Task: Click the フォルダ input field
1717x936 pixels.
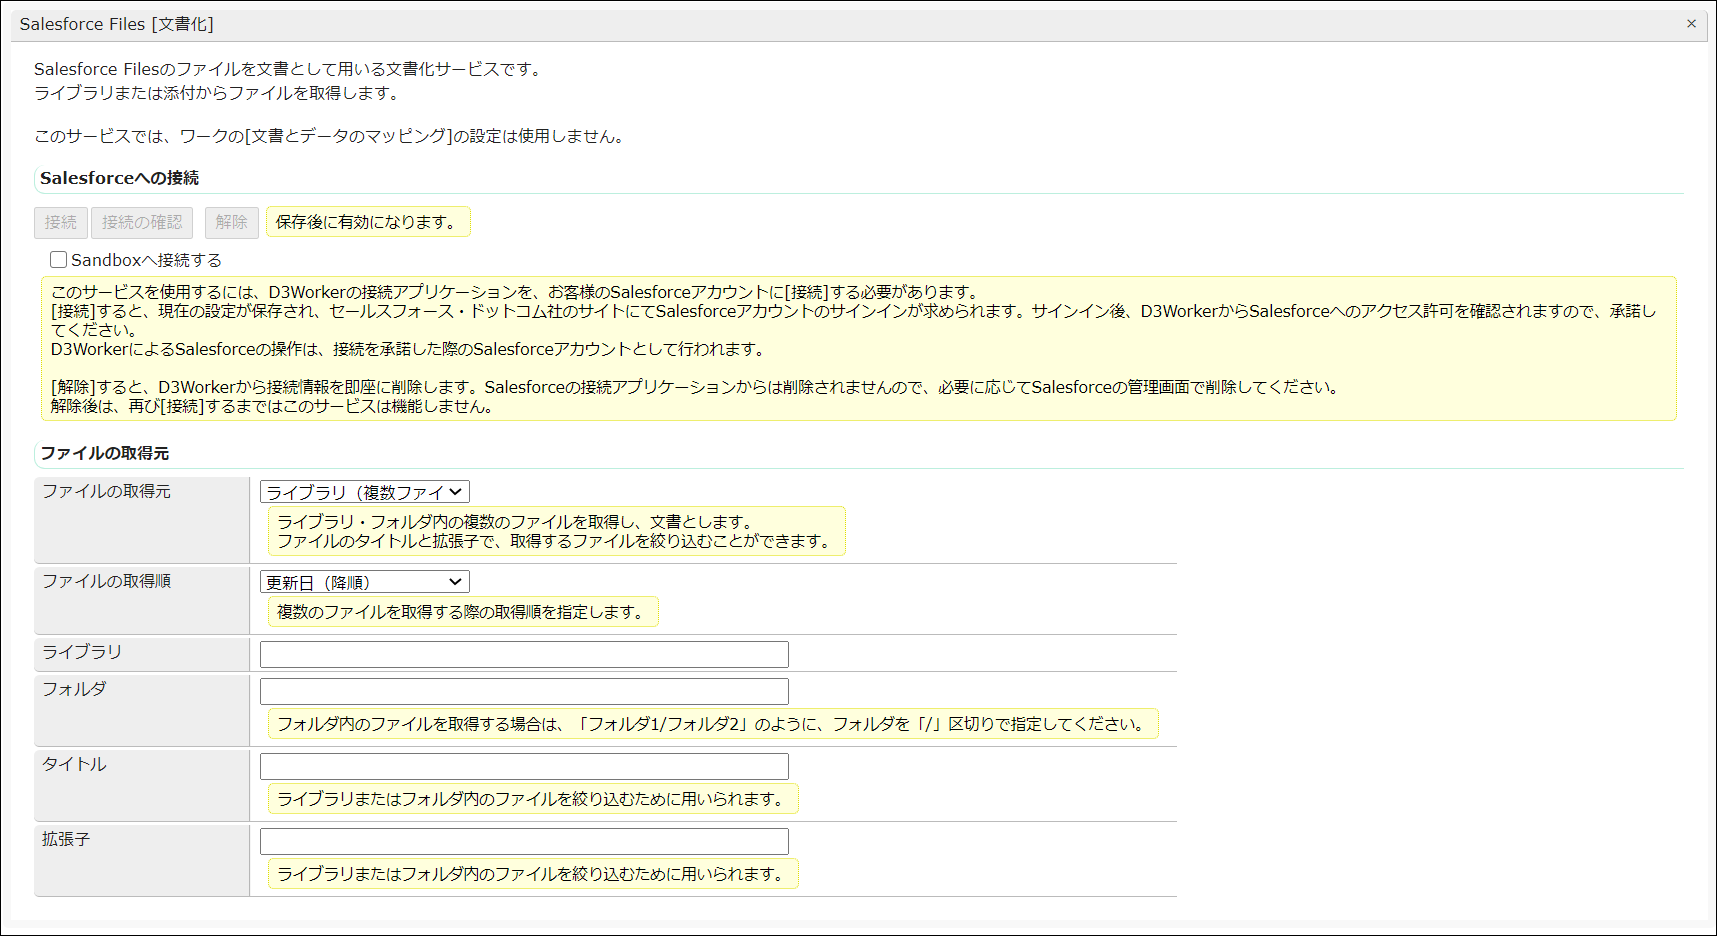Action: (x=523, y=690)
